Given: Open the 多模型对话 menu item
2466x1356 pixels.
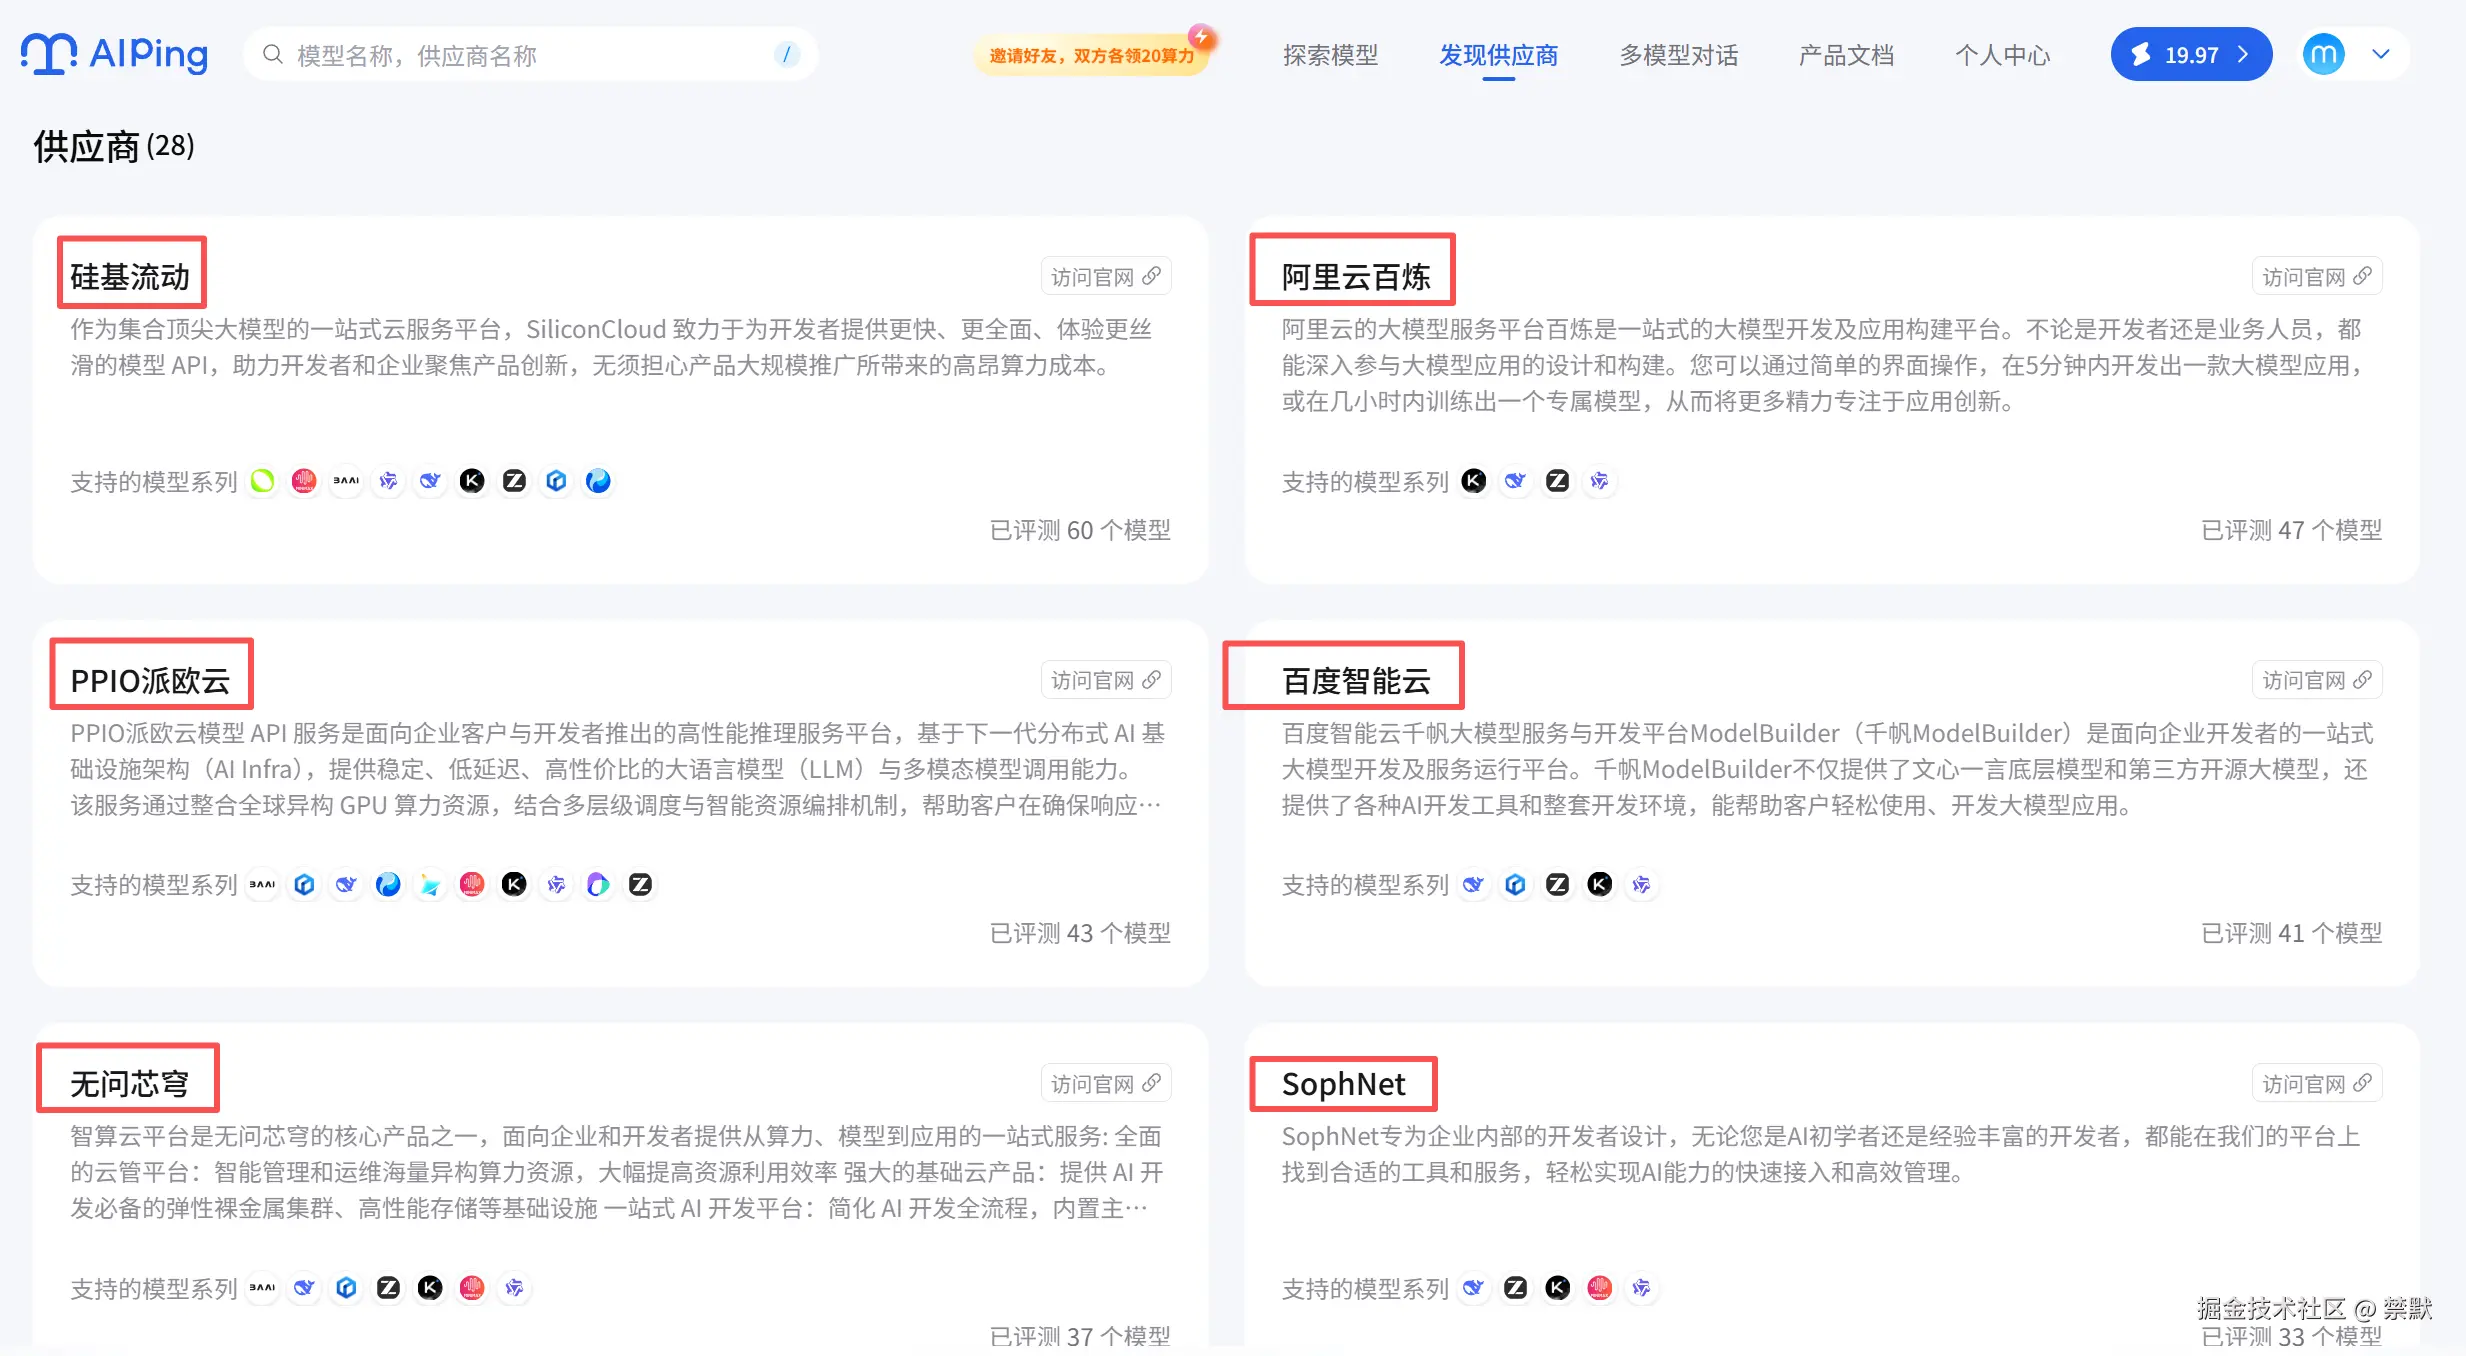Looking at the screenshot, I should (1678, 55).
